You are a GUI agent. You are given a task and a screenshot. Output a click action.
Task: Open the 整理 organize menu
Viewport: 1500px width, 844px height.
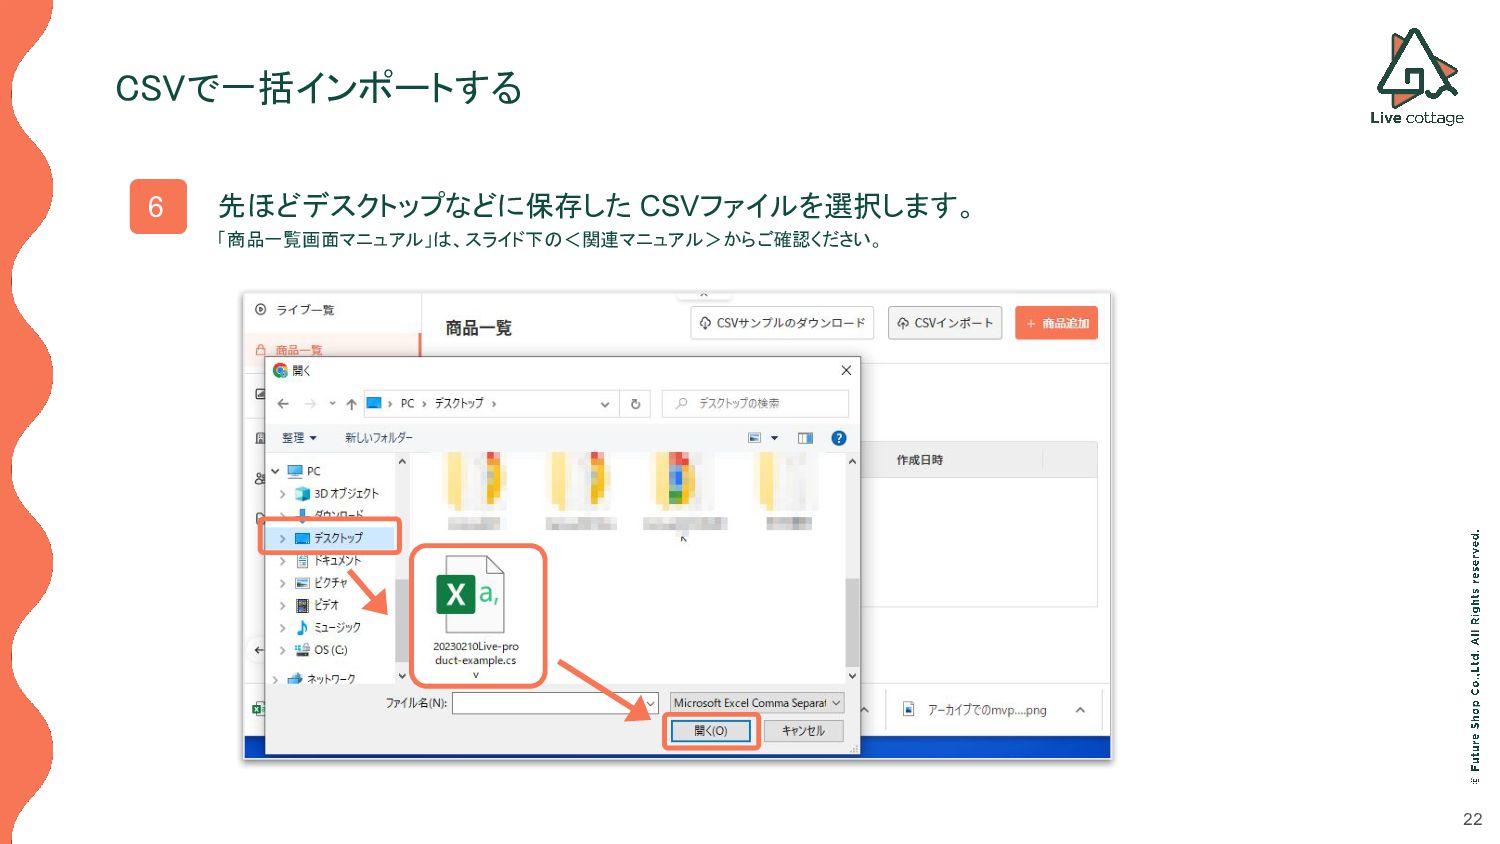click(298, 438)
